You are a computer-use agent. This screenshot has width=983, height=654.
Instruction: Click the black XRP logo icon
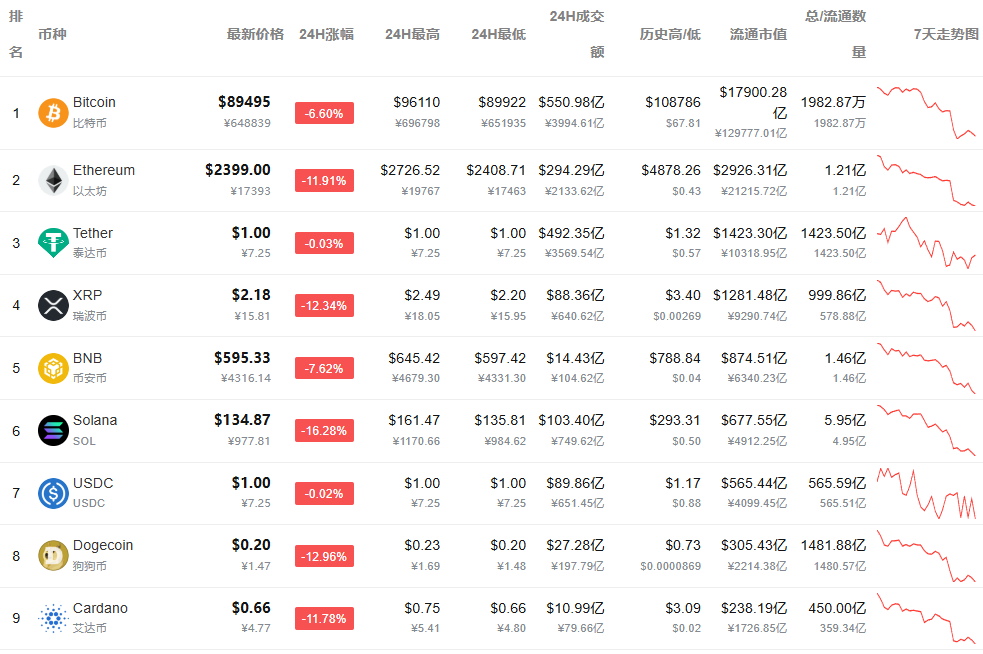point(53,305)
